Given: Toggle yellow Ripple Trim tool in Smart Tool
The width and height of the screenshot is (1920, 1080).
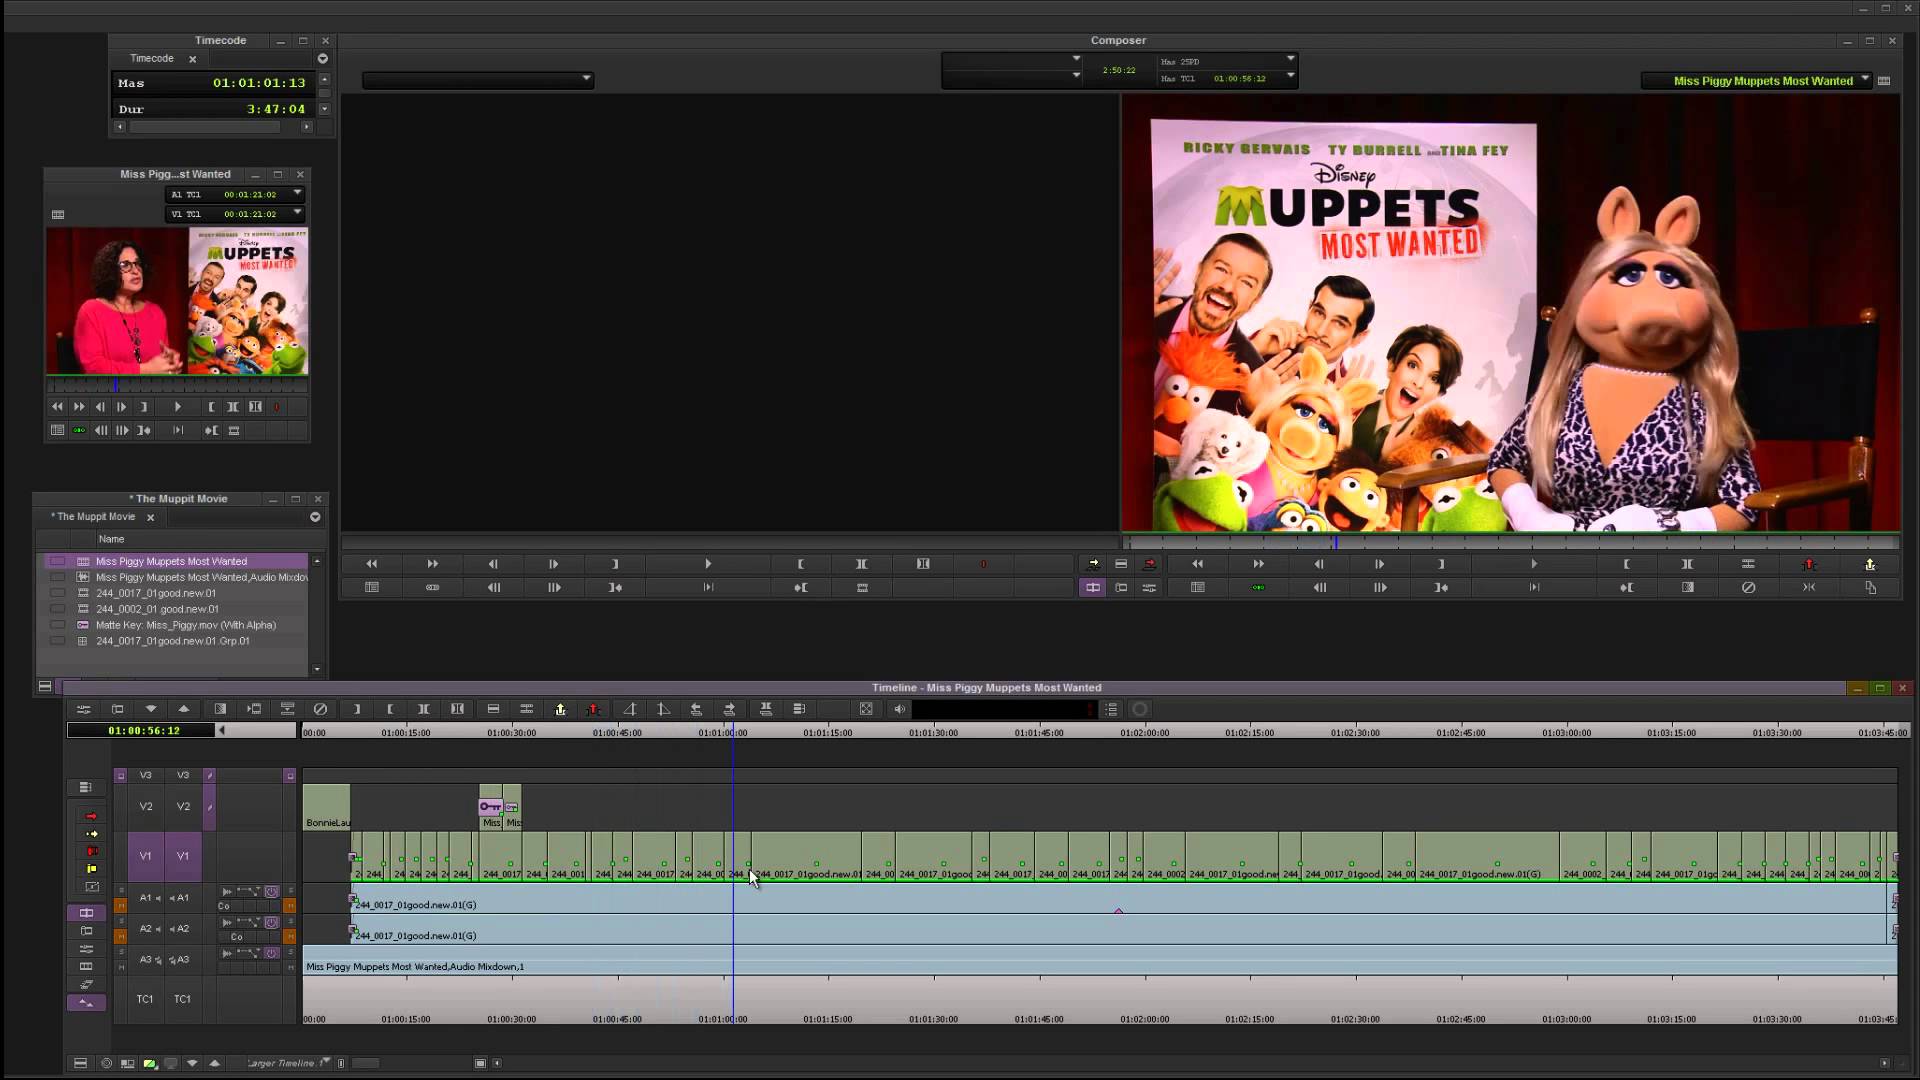Looking at the screenshot, I should [x=91, y=869].
